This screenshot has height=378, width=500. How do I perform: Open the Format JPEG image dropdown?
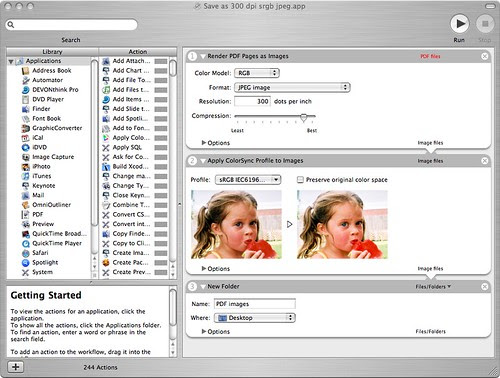tap(292, 87)
